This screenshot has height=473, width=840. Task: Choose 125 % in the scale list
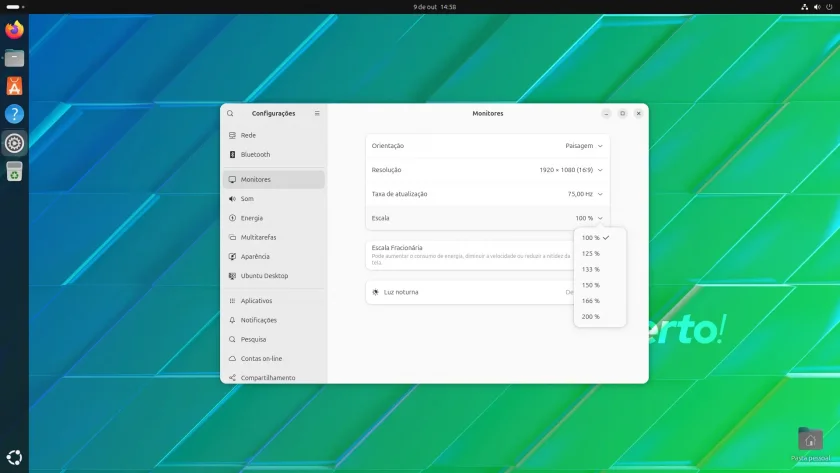599,253
